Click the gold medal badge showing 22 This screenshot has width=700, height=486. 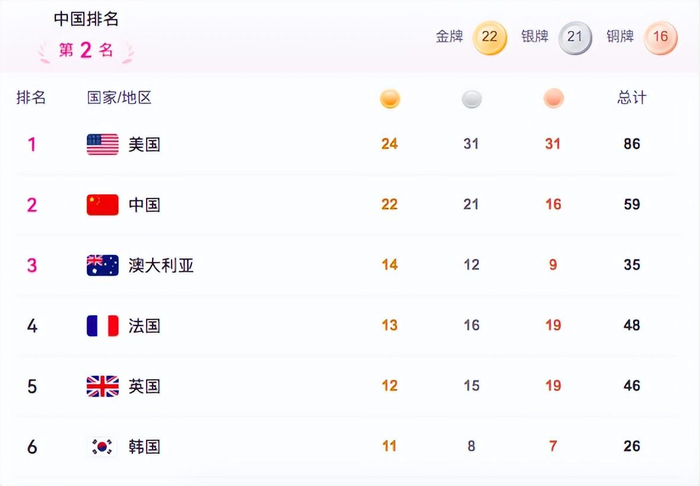pyautogui.click(x=489, y=37)
